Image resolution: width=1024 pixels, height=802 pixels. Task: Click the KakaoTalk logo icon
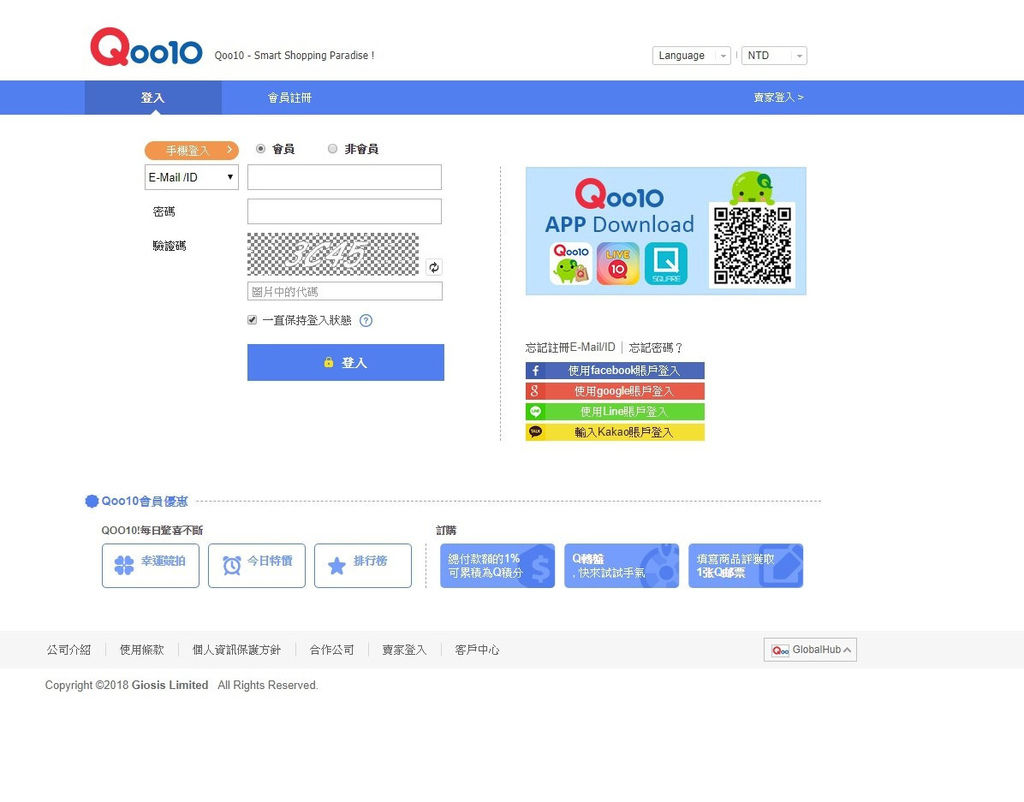(x=535, y=432)
